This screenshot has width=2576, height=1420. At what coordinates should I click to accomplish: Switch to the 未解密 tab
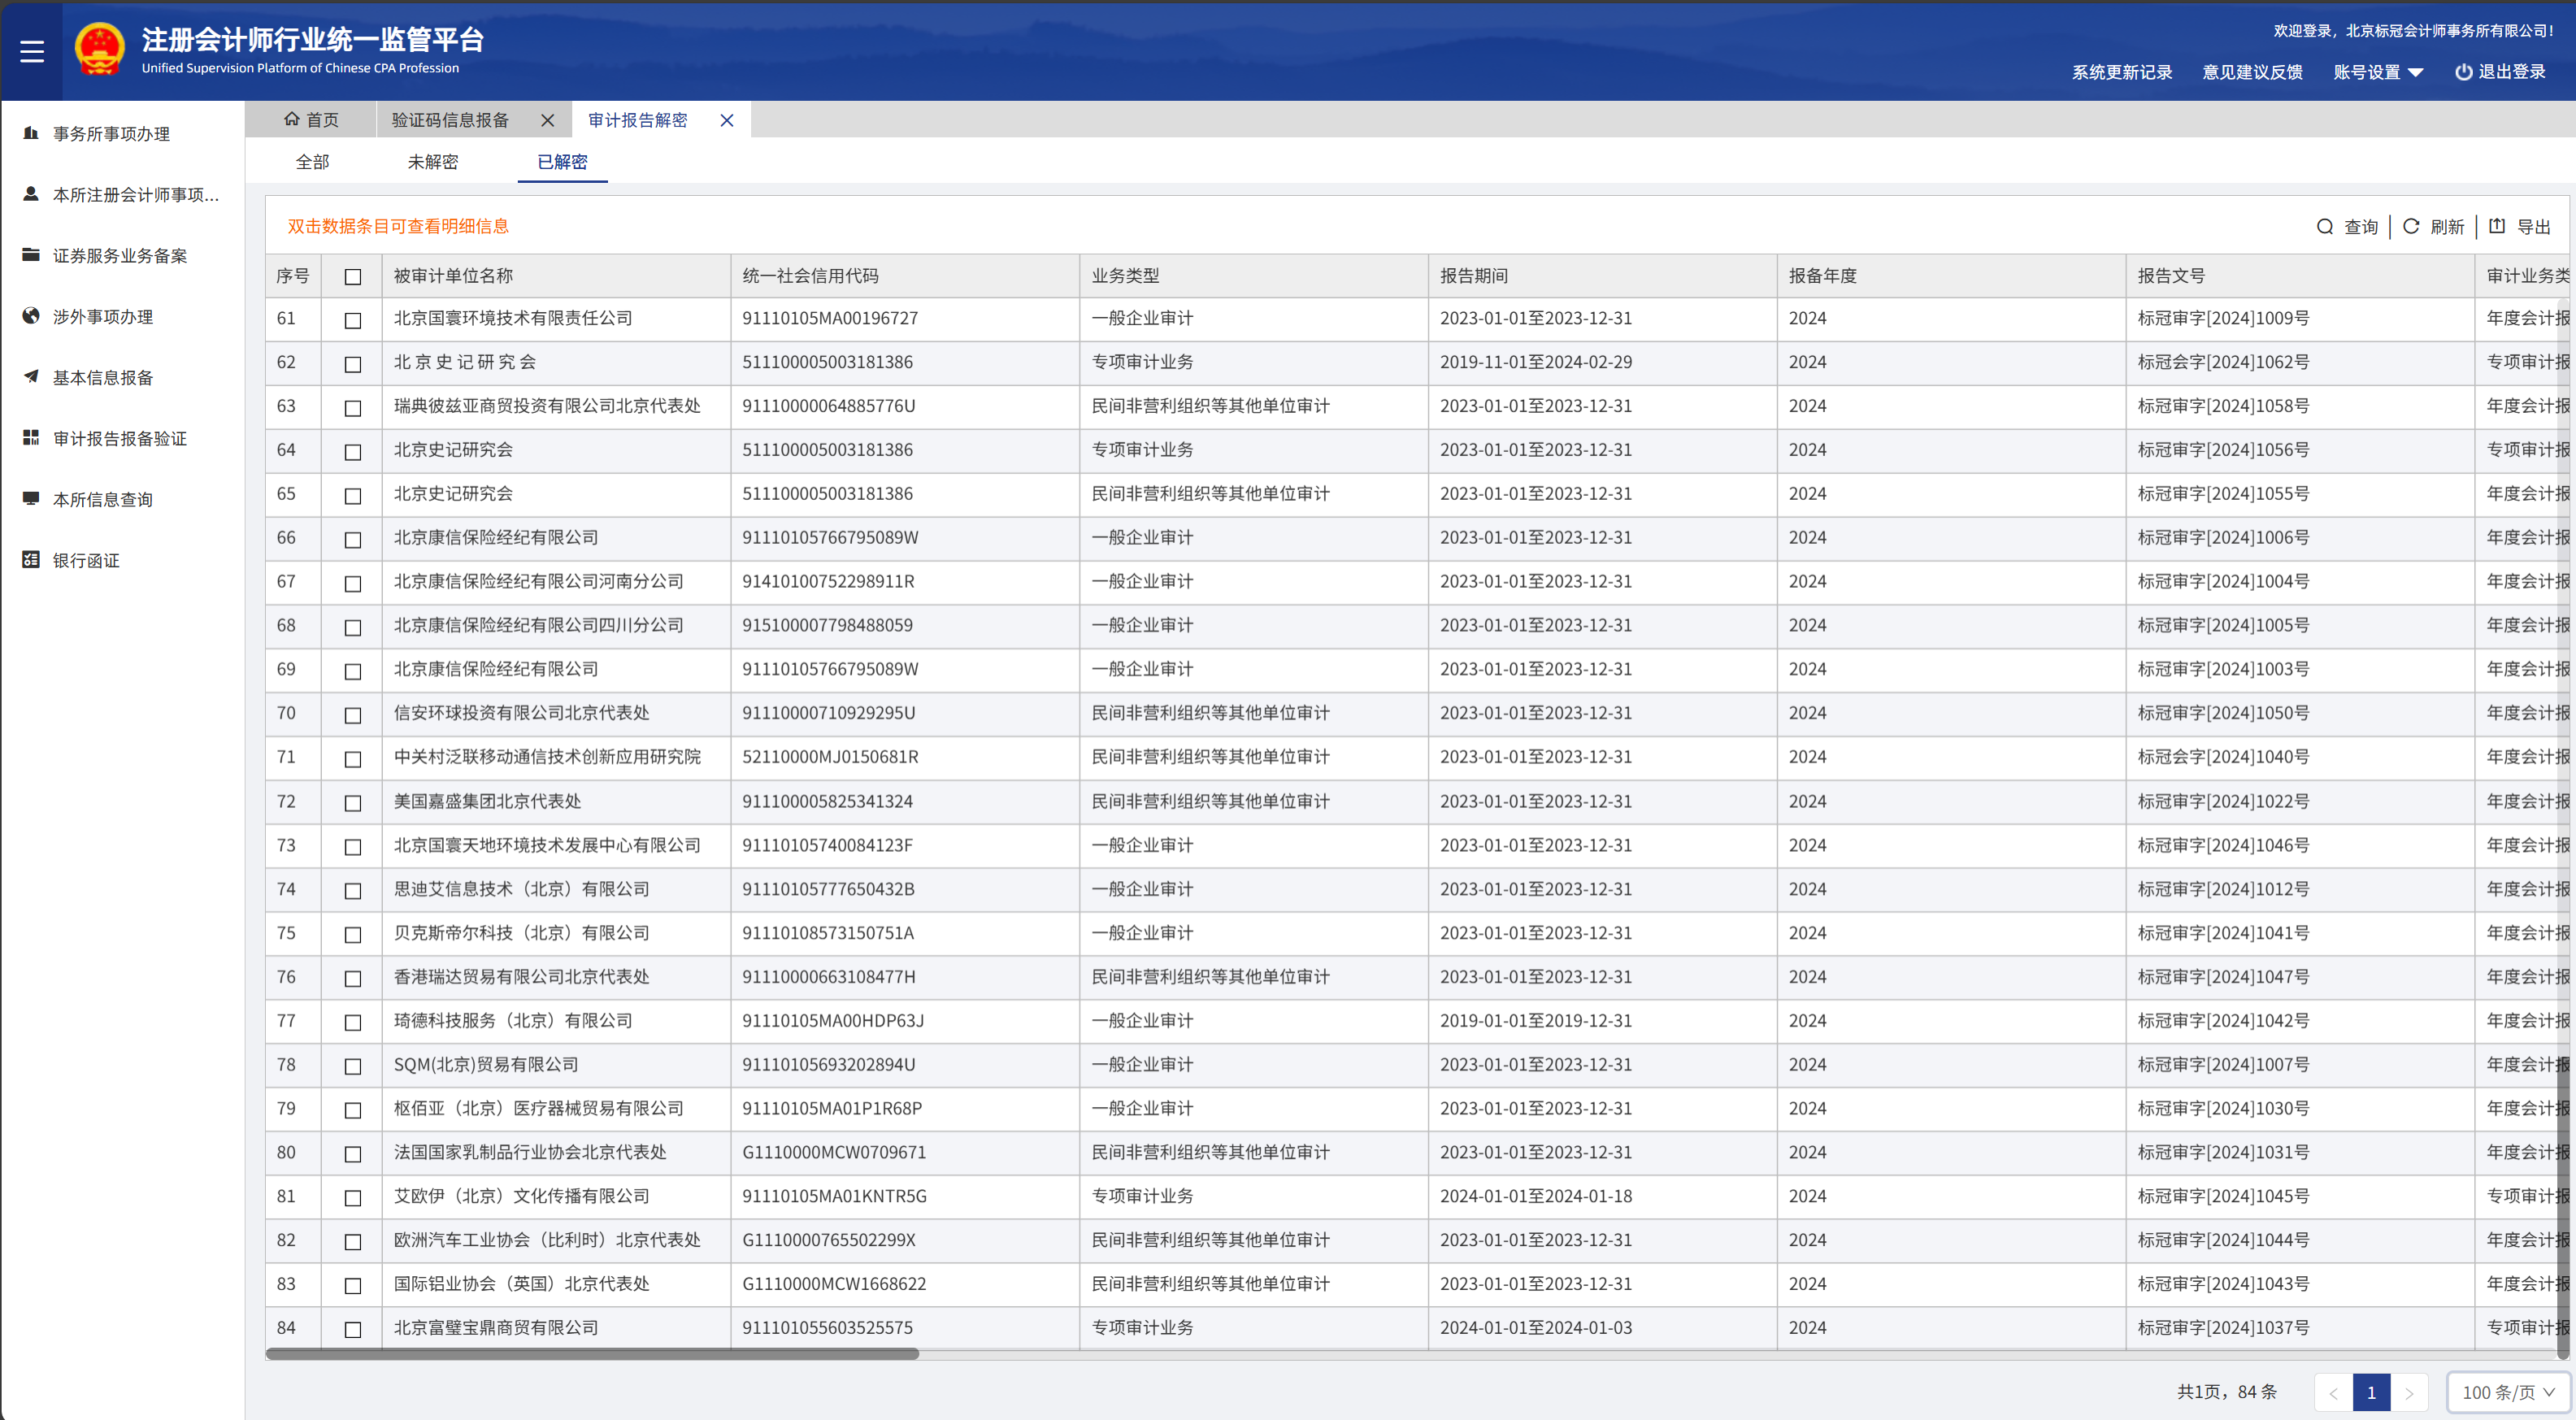432,162
